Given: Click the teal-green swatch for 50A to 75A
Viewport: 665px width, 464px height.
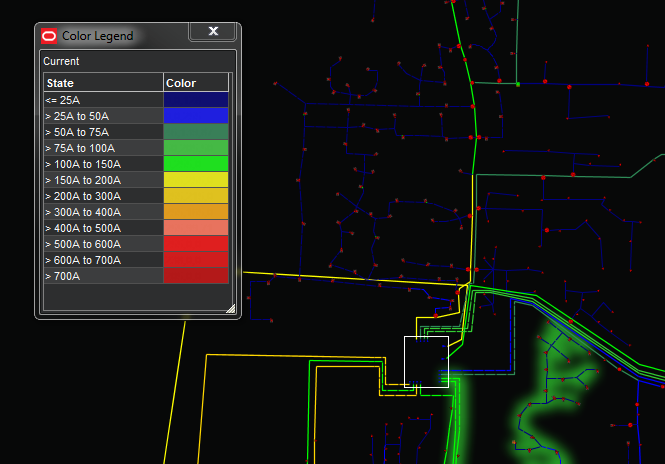Looking at the screenshot, I should [x=196, y=132].
